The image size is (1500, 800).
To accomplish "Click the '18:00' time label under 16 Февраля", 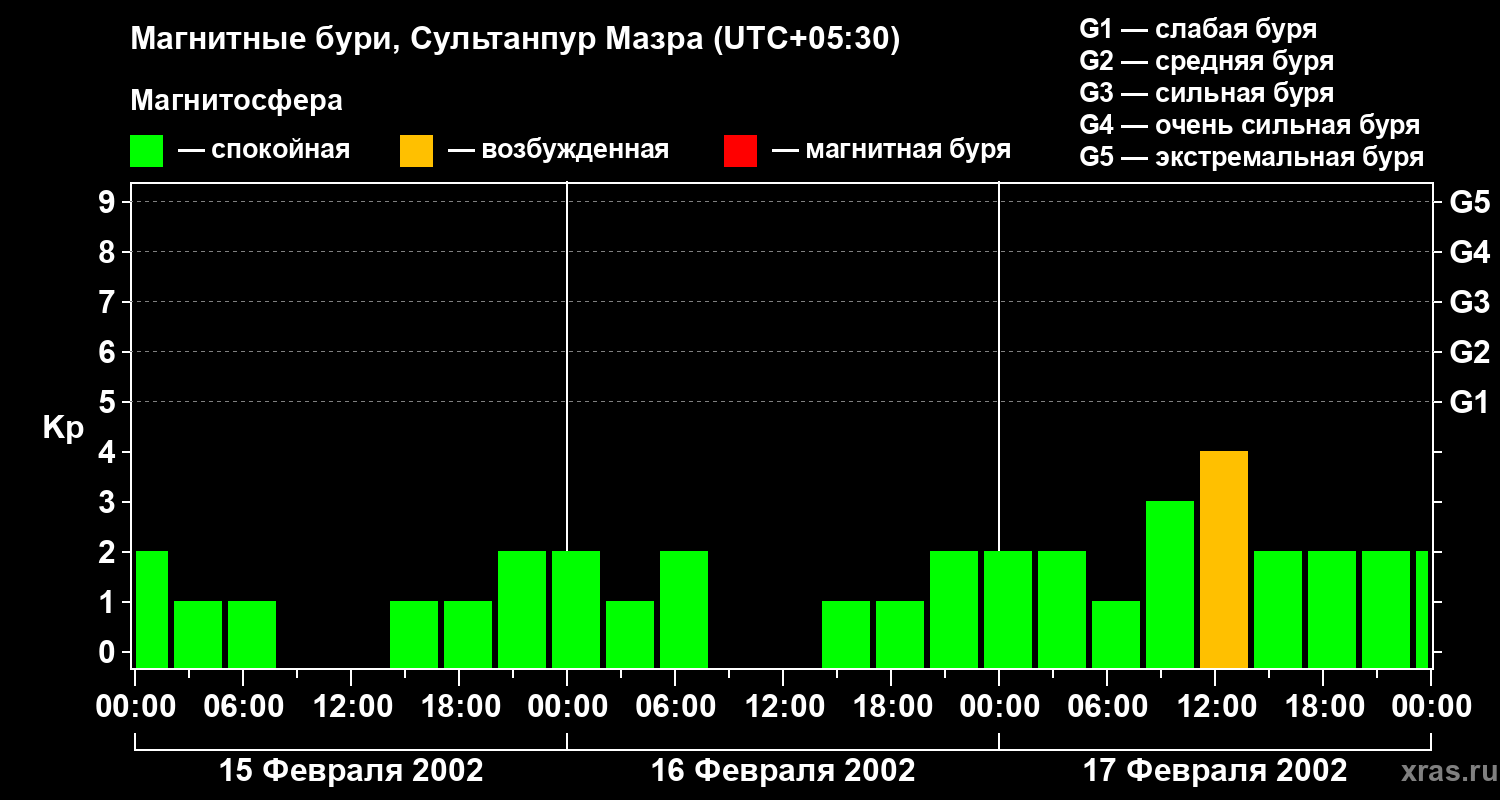I will (891, 707).
